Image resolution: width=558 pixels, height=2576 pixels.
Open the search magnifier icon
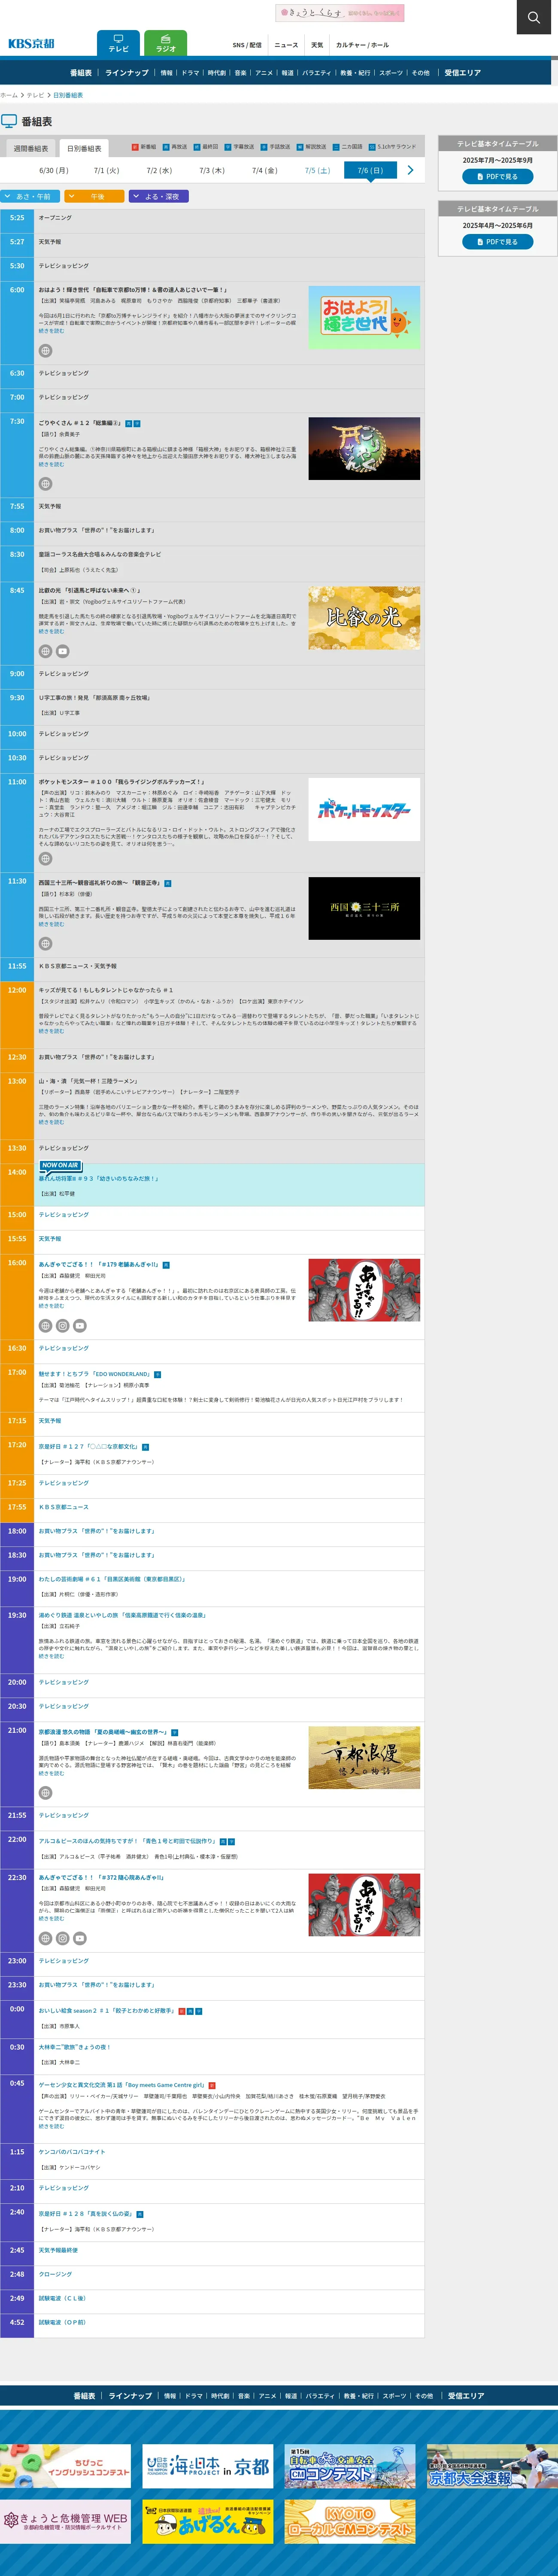(x=534, y=17)
